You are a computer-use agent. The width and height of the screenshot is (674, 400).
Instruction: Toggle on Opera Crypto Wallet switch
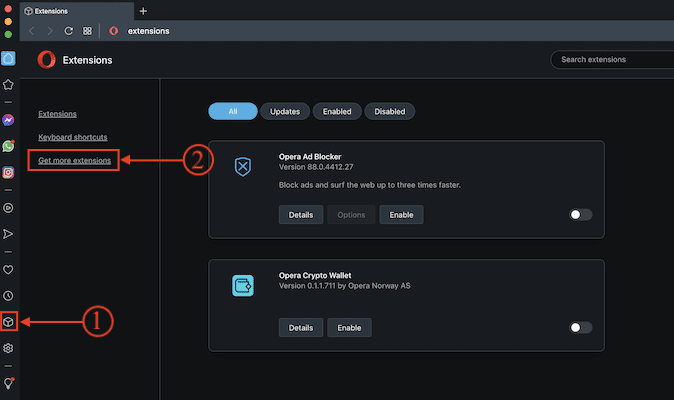coord(580,328)
